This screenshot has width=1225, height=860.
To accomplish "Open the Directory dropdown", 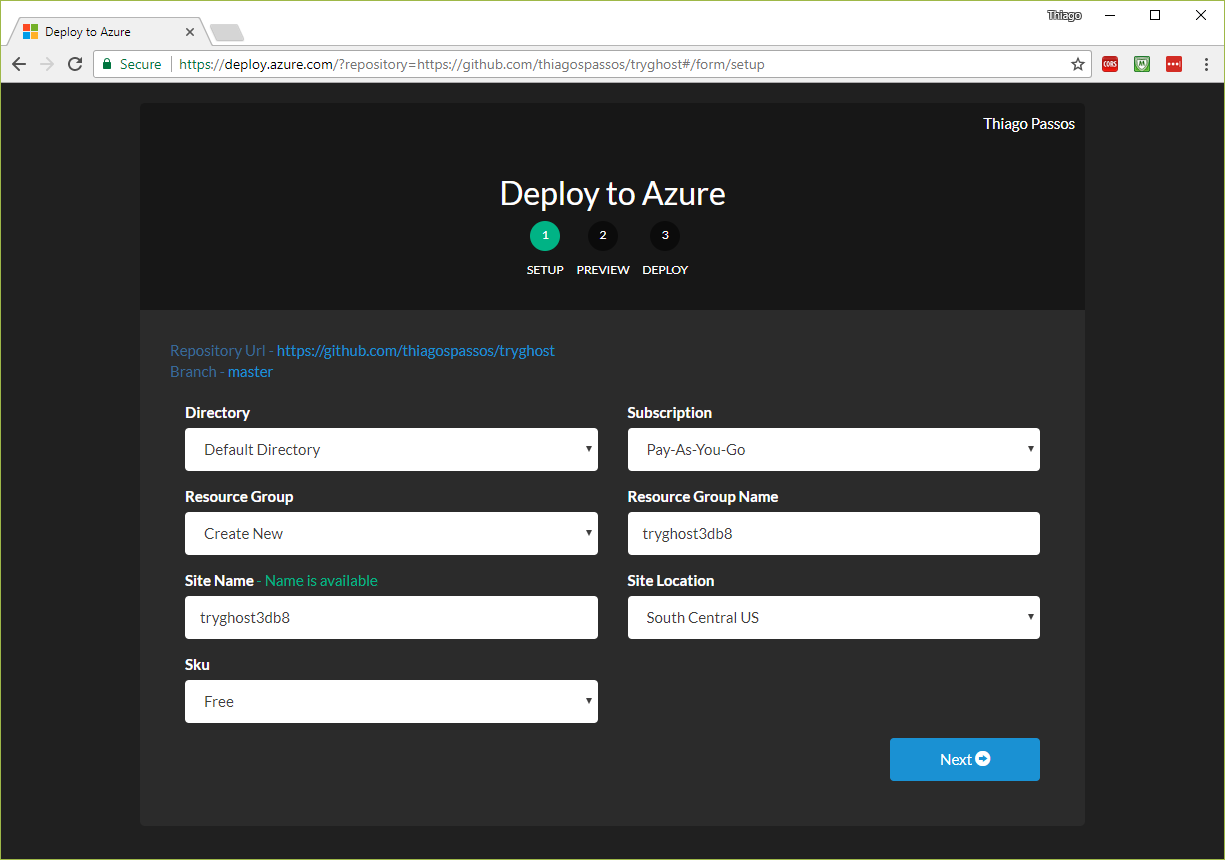I will point(391,450).
